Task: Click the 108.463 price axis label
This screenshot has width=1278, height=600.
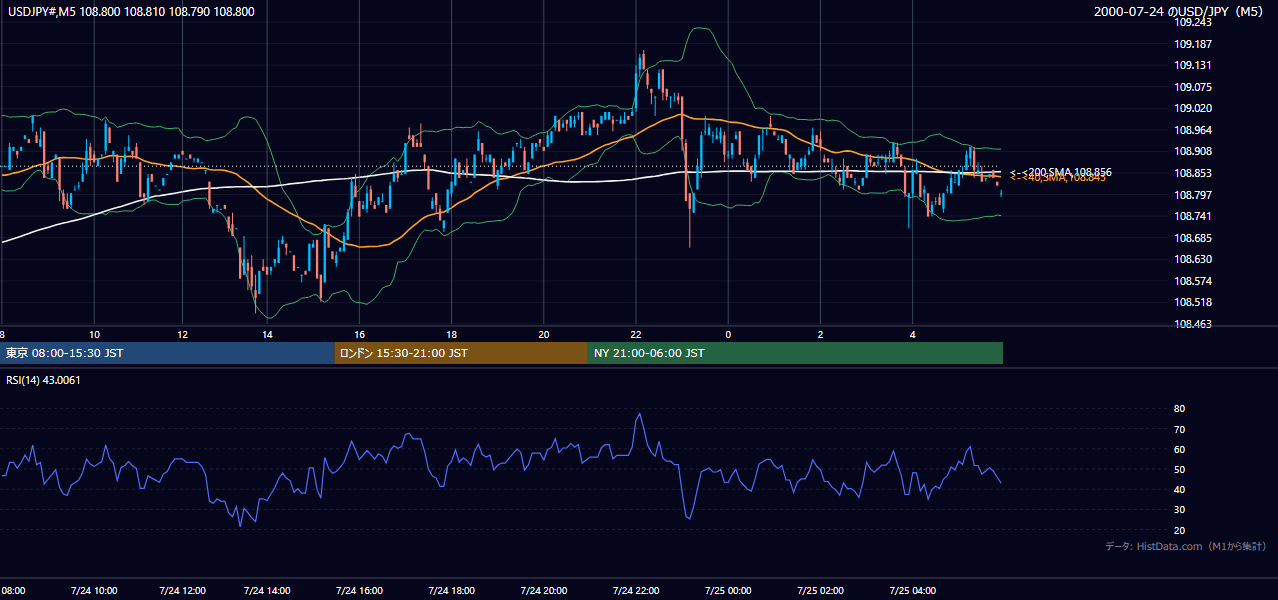Action: pyautogui.click(x=1193, y=324)
